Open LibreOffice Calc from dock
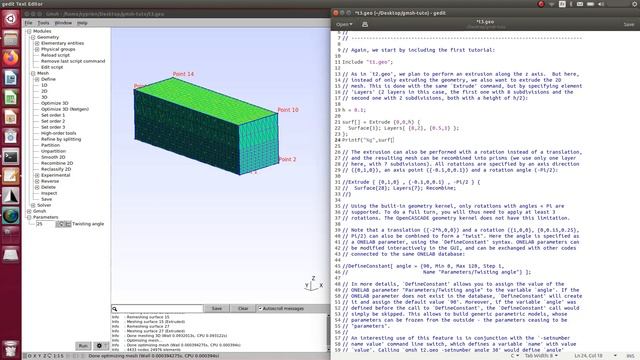Image resolution: width=640 pixels, height=360 pixels. pyautogui.click(x=11, y=97)
